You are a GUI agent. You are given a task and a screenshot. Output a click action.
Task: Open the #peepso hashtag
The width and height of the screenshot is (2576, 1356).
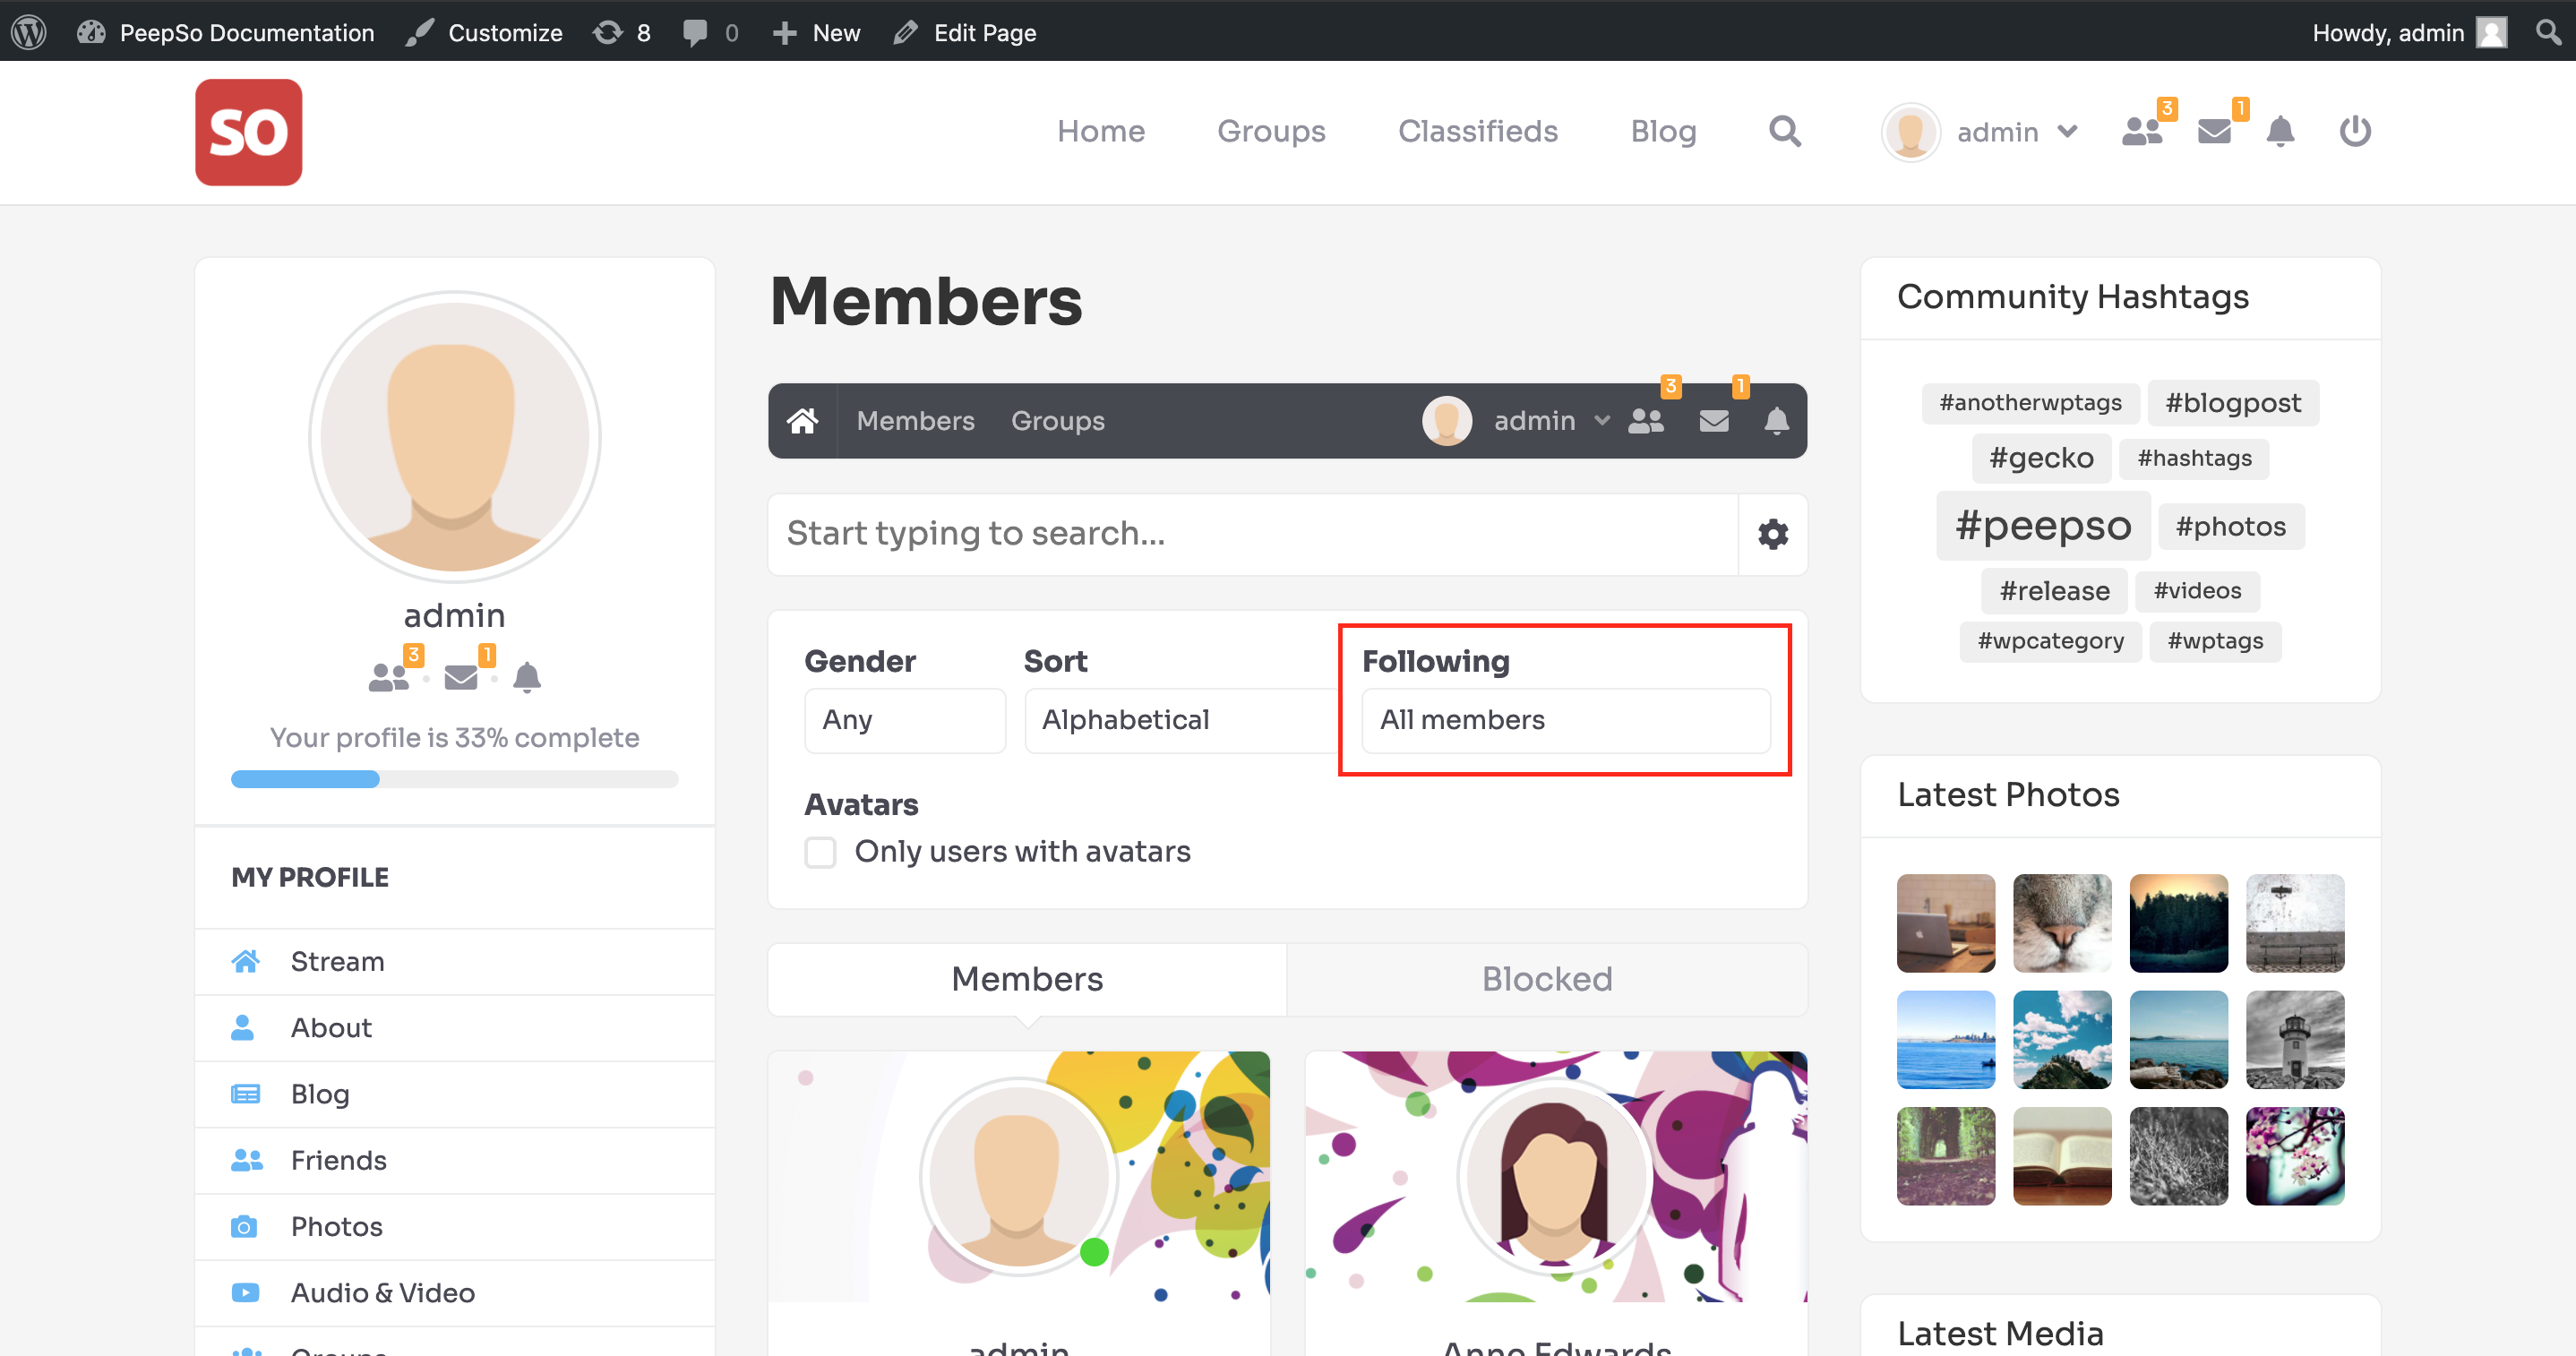click(2043, 525)
